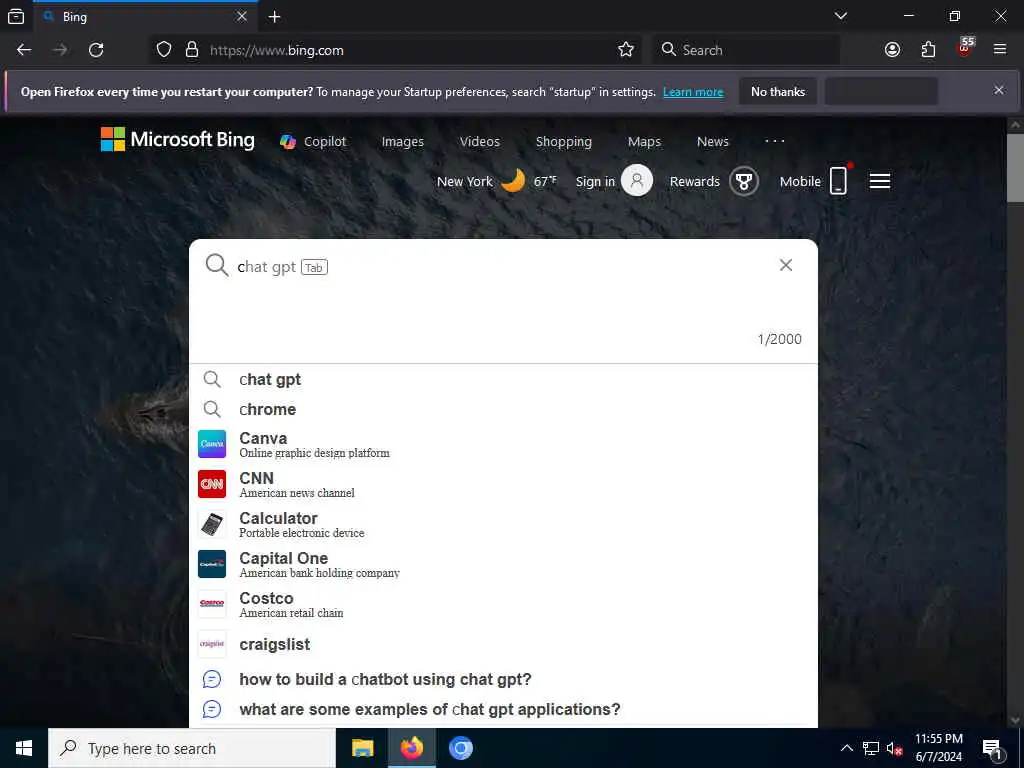1024x768 pixels.
Task: Open the Extensions puzzle icon
Action: [928, 50]
